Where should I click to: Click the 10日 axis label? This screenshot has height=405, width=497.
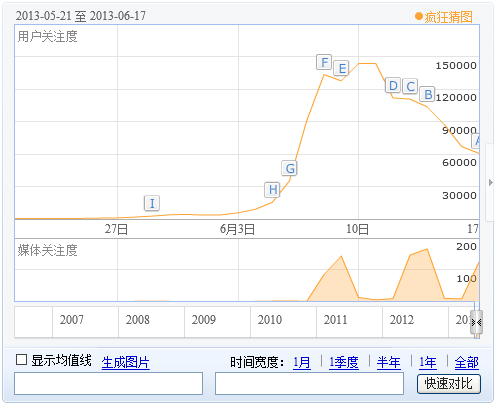coord(357,229)
